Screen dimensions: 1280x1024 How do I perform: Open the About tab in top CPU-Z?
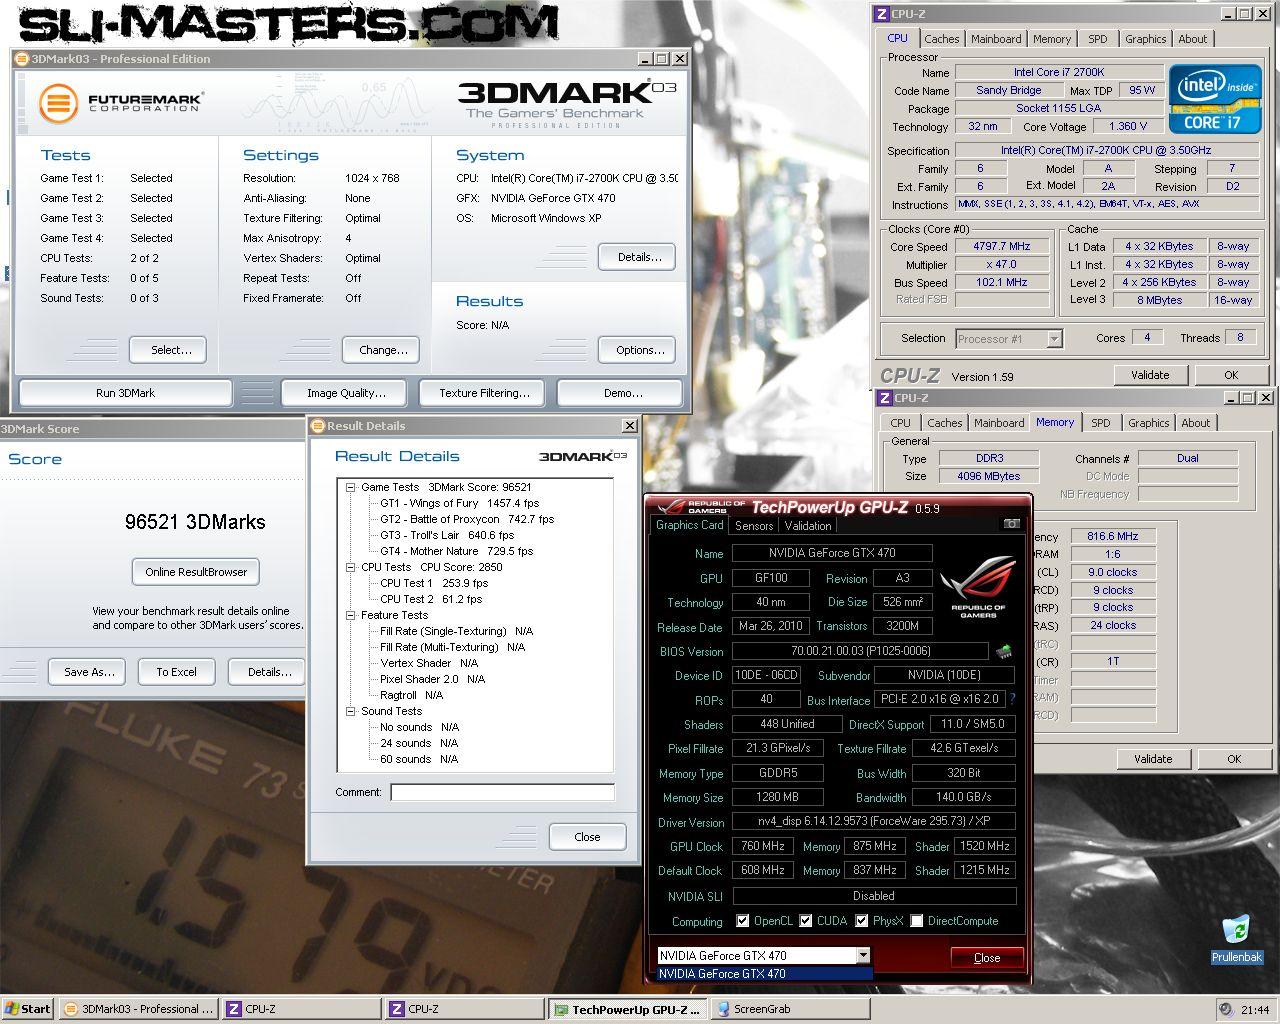click(x=1192, y=39)
